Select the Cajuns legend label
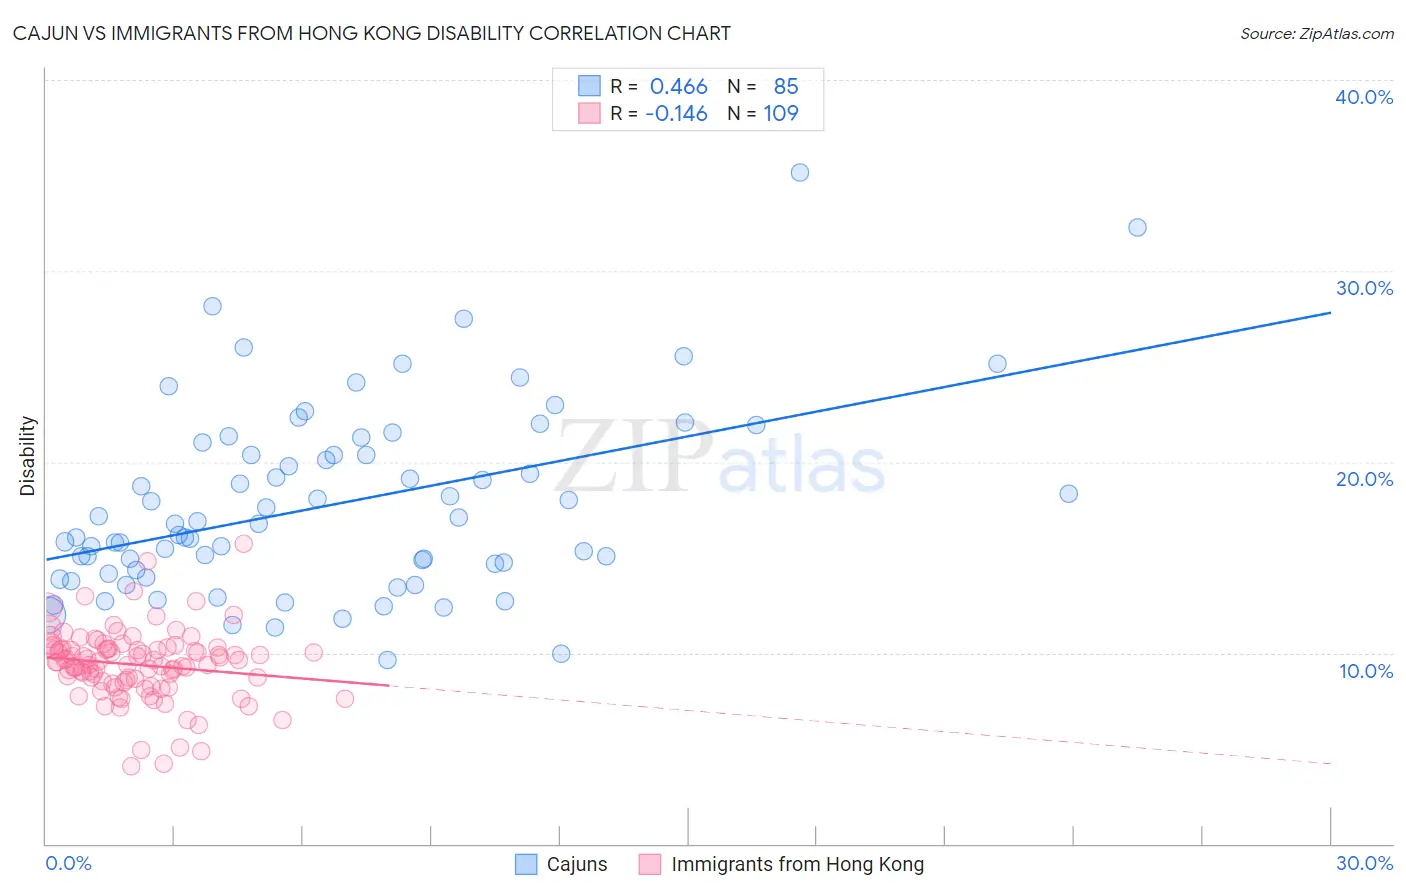The width and height of the screenshot is (1406, 892). (x=577, y=864)
